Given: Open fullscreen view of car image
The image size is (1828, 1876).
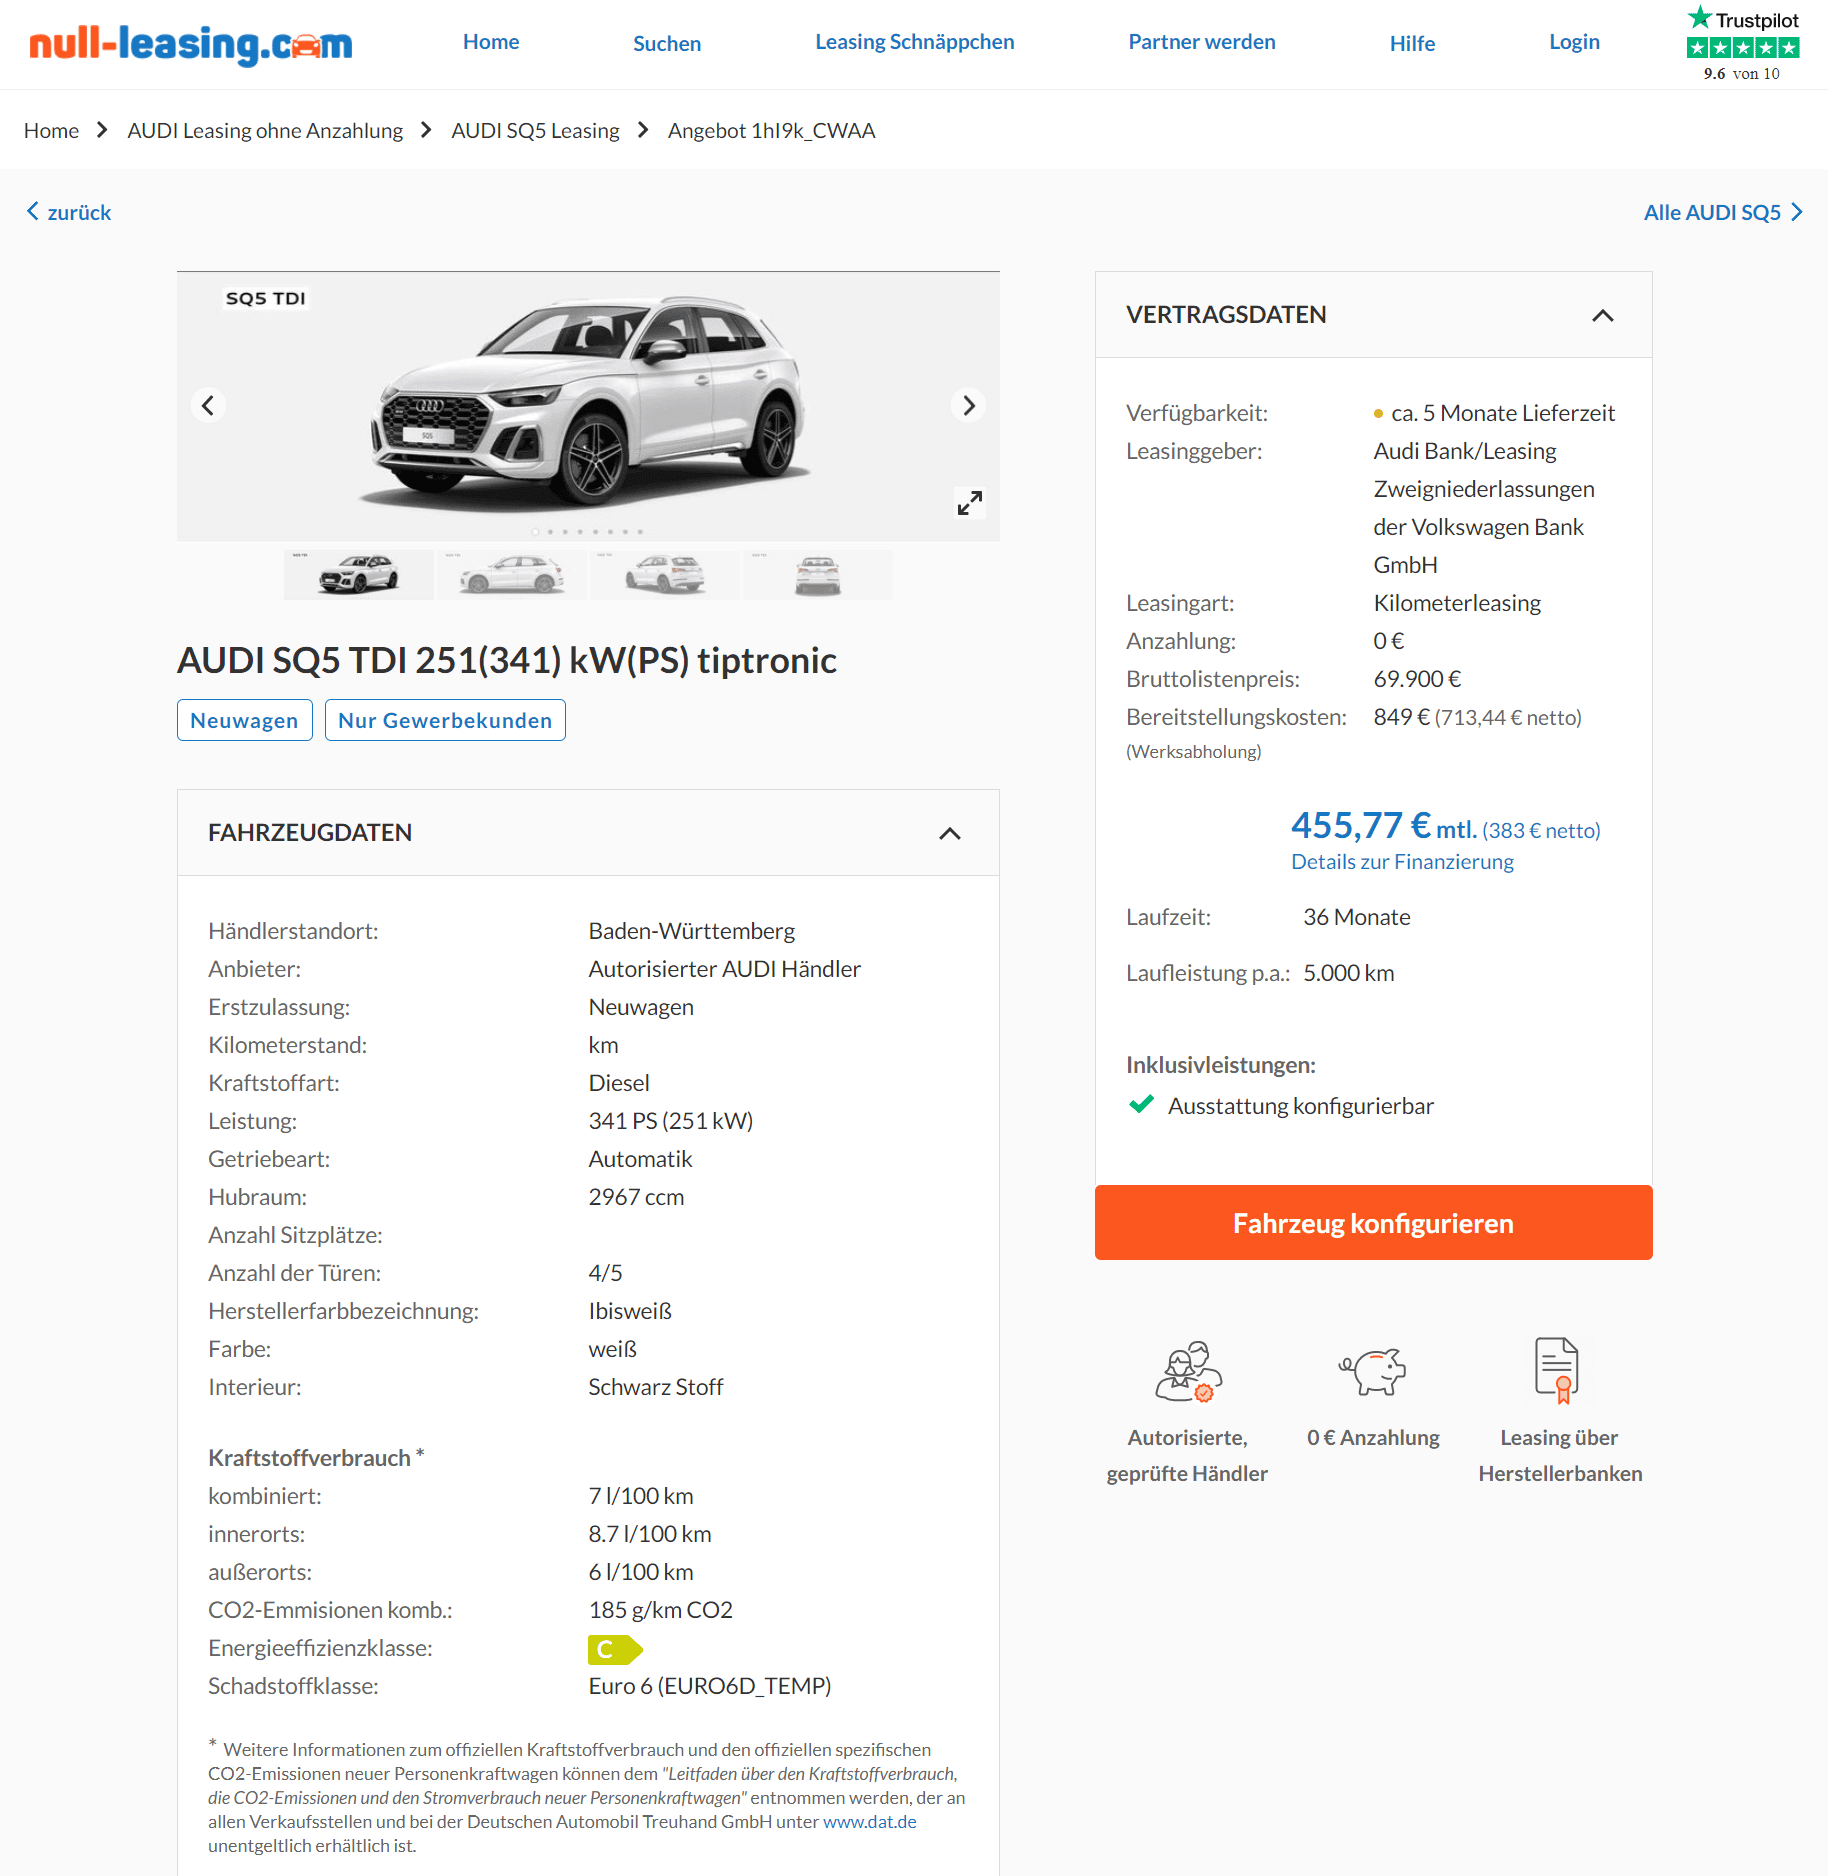Looking at the screenshot, I should pyautogui.click(x=969, y=502).
